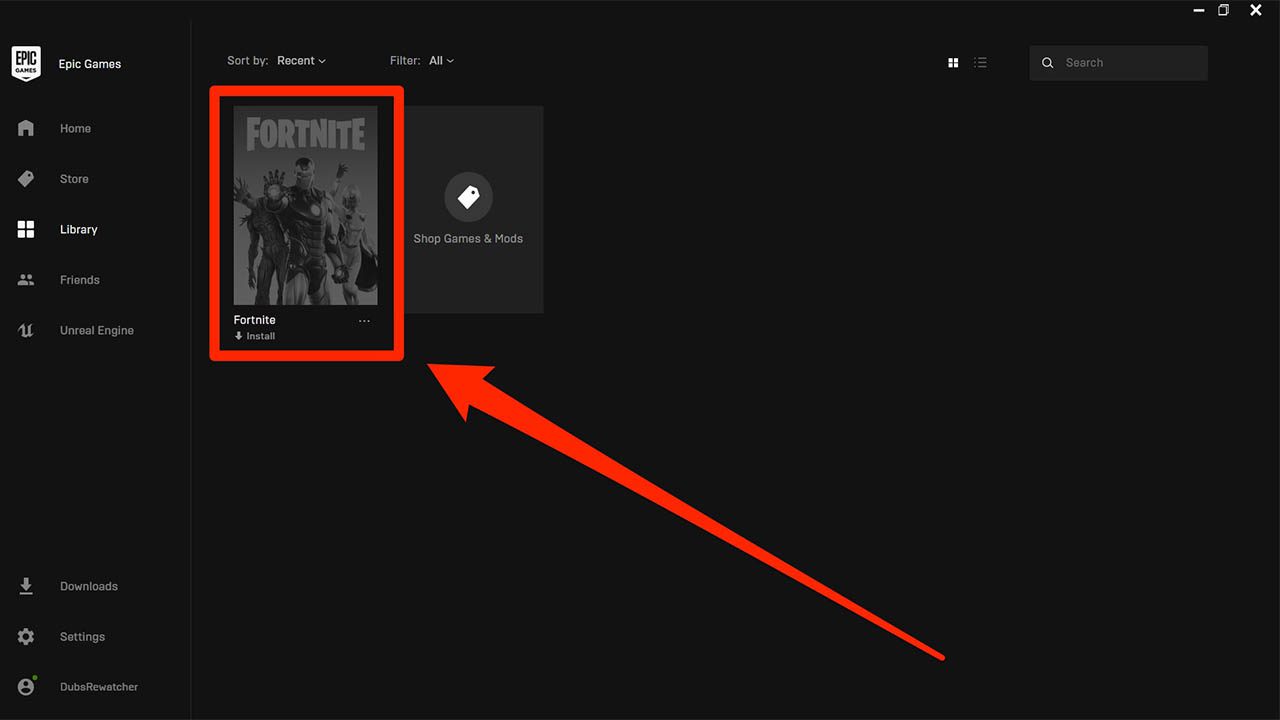Open the Friends menu item
Image resolution: width=1280 pixels, height=720 pixels.
pyautogui.click(x=79, y=280)
